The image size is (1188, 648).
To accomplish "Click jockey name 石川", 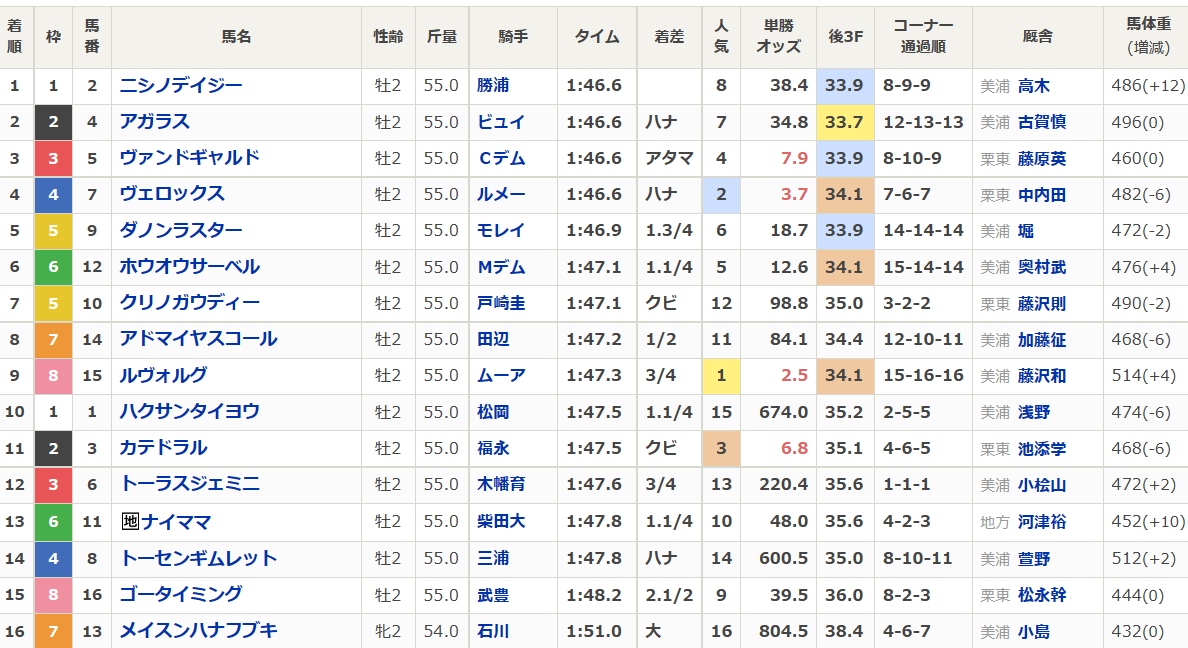I will [x=493, y=631].
